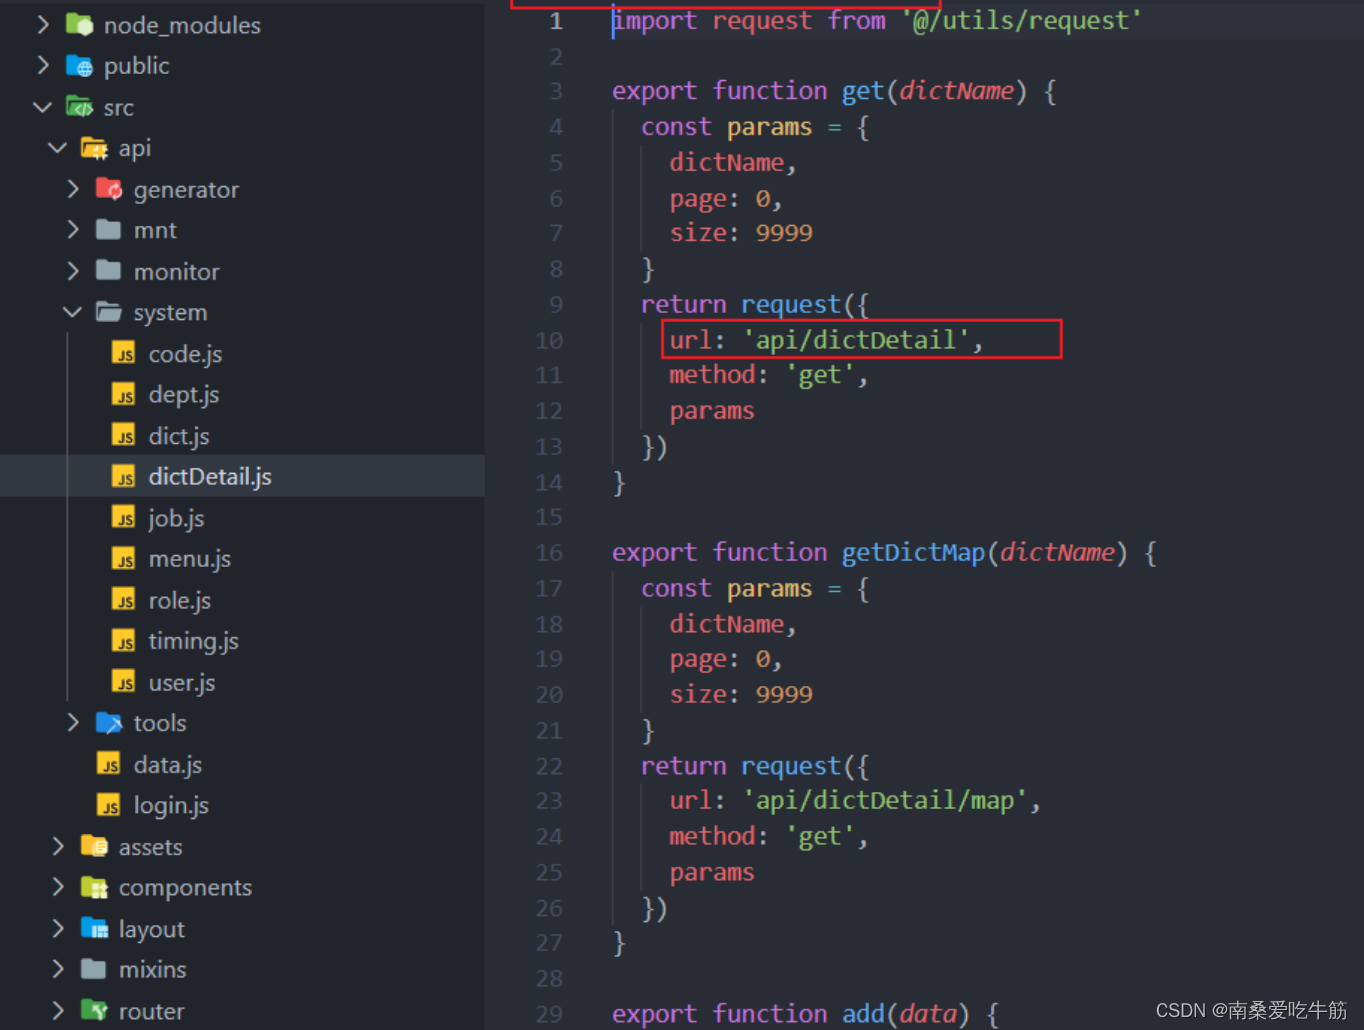Collapse the system folder chevron
The width and height of the screenshot is (1364, 1030).
tap(73, 312)
